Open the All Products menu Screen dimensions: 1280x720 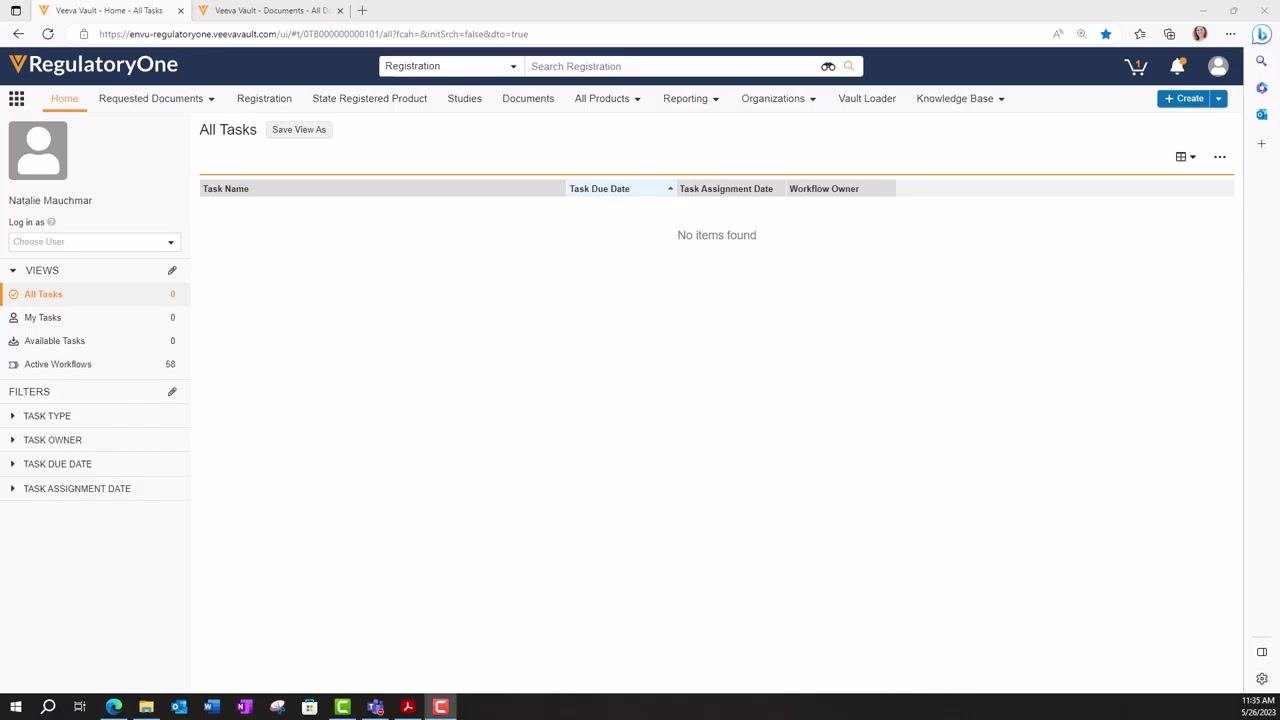[x=608, y=99]
